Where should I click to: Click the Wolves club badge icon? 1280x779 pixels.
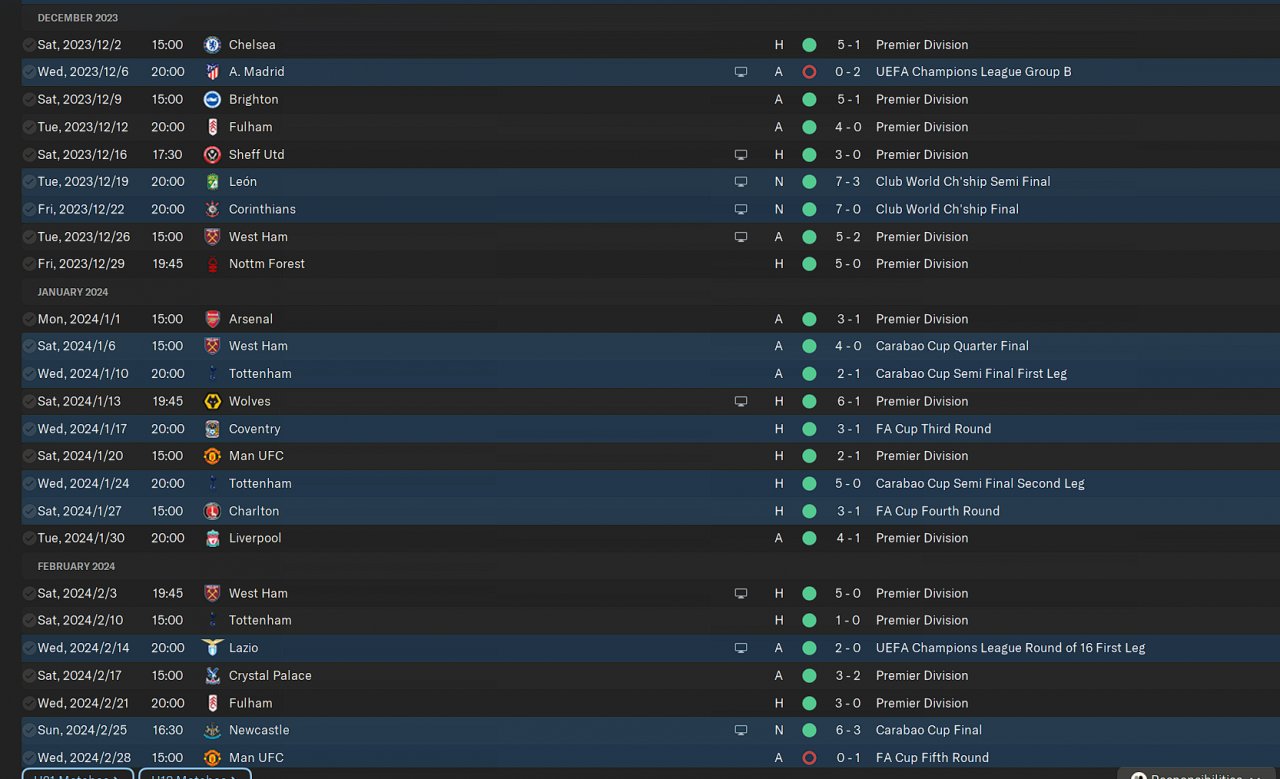(212, 401)
